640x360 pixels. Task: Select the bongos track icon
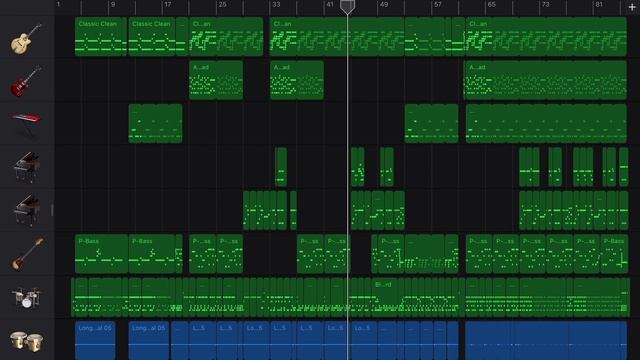(26, 341)
